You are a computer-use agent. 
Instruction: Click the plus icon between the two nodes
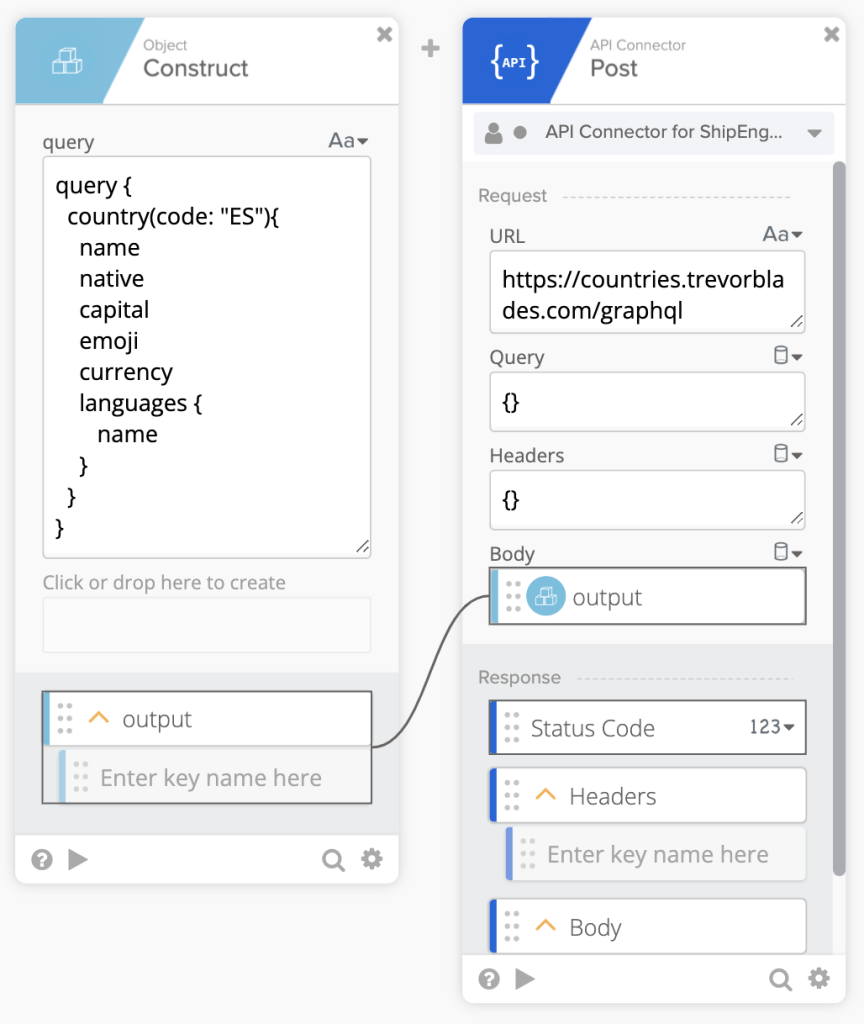(430, 47)
